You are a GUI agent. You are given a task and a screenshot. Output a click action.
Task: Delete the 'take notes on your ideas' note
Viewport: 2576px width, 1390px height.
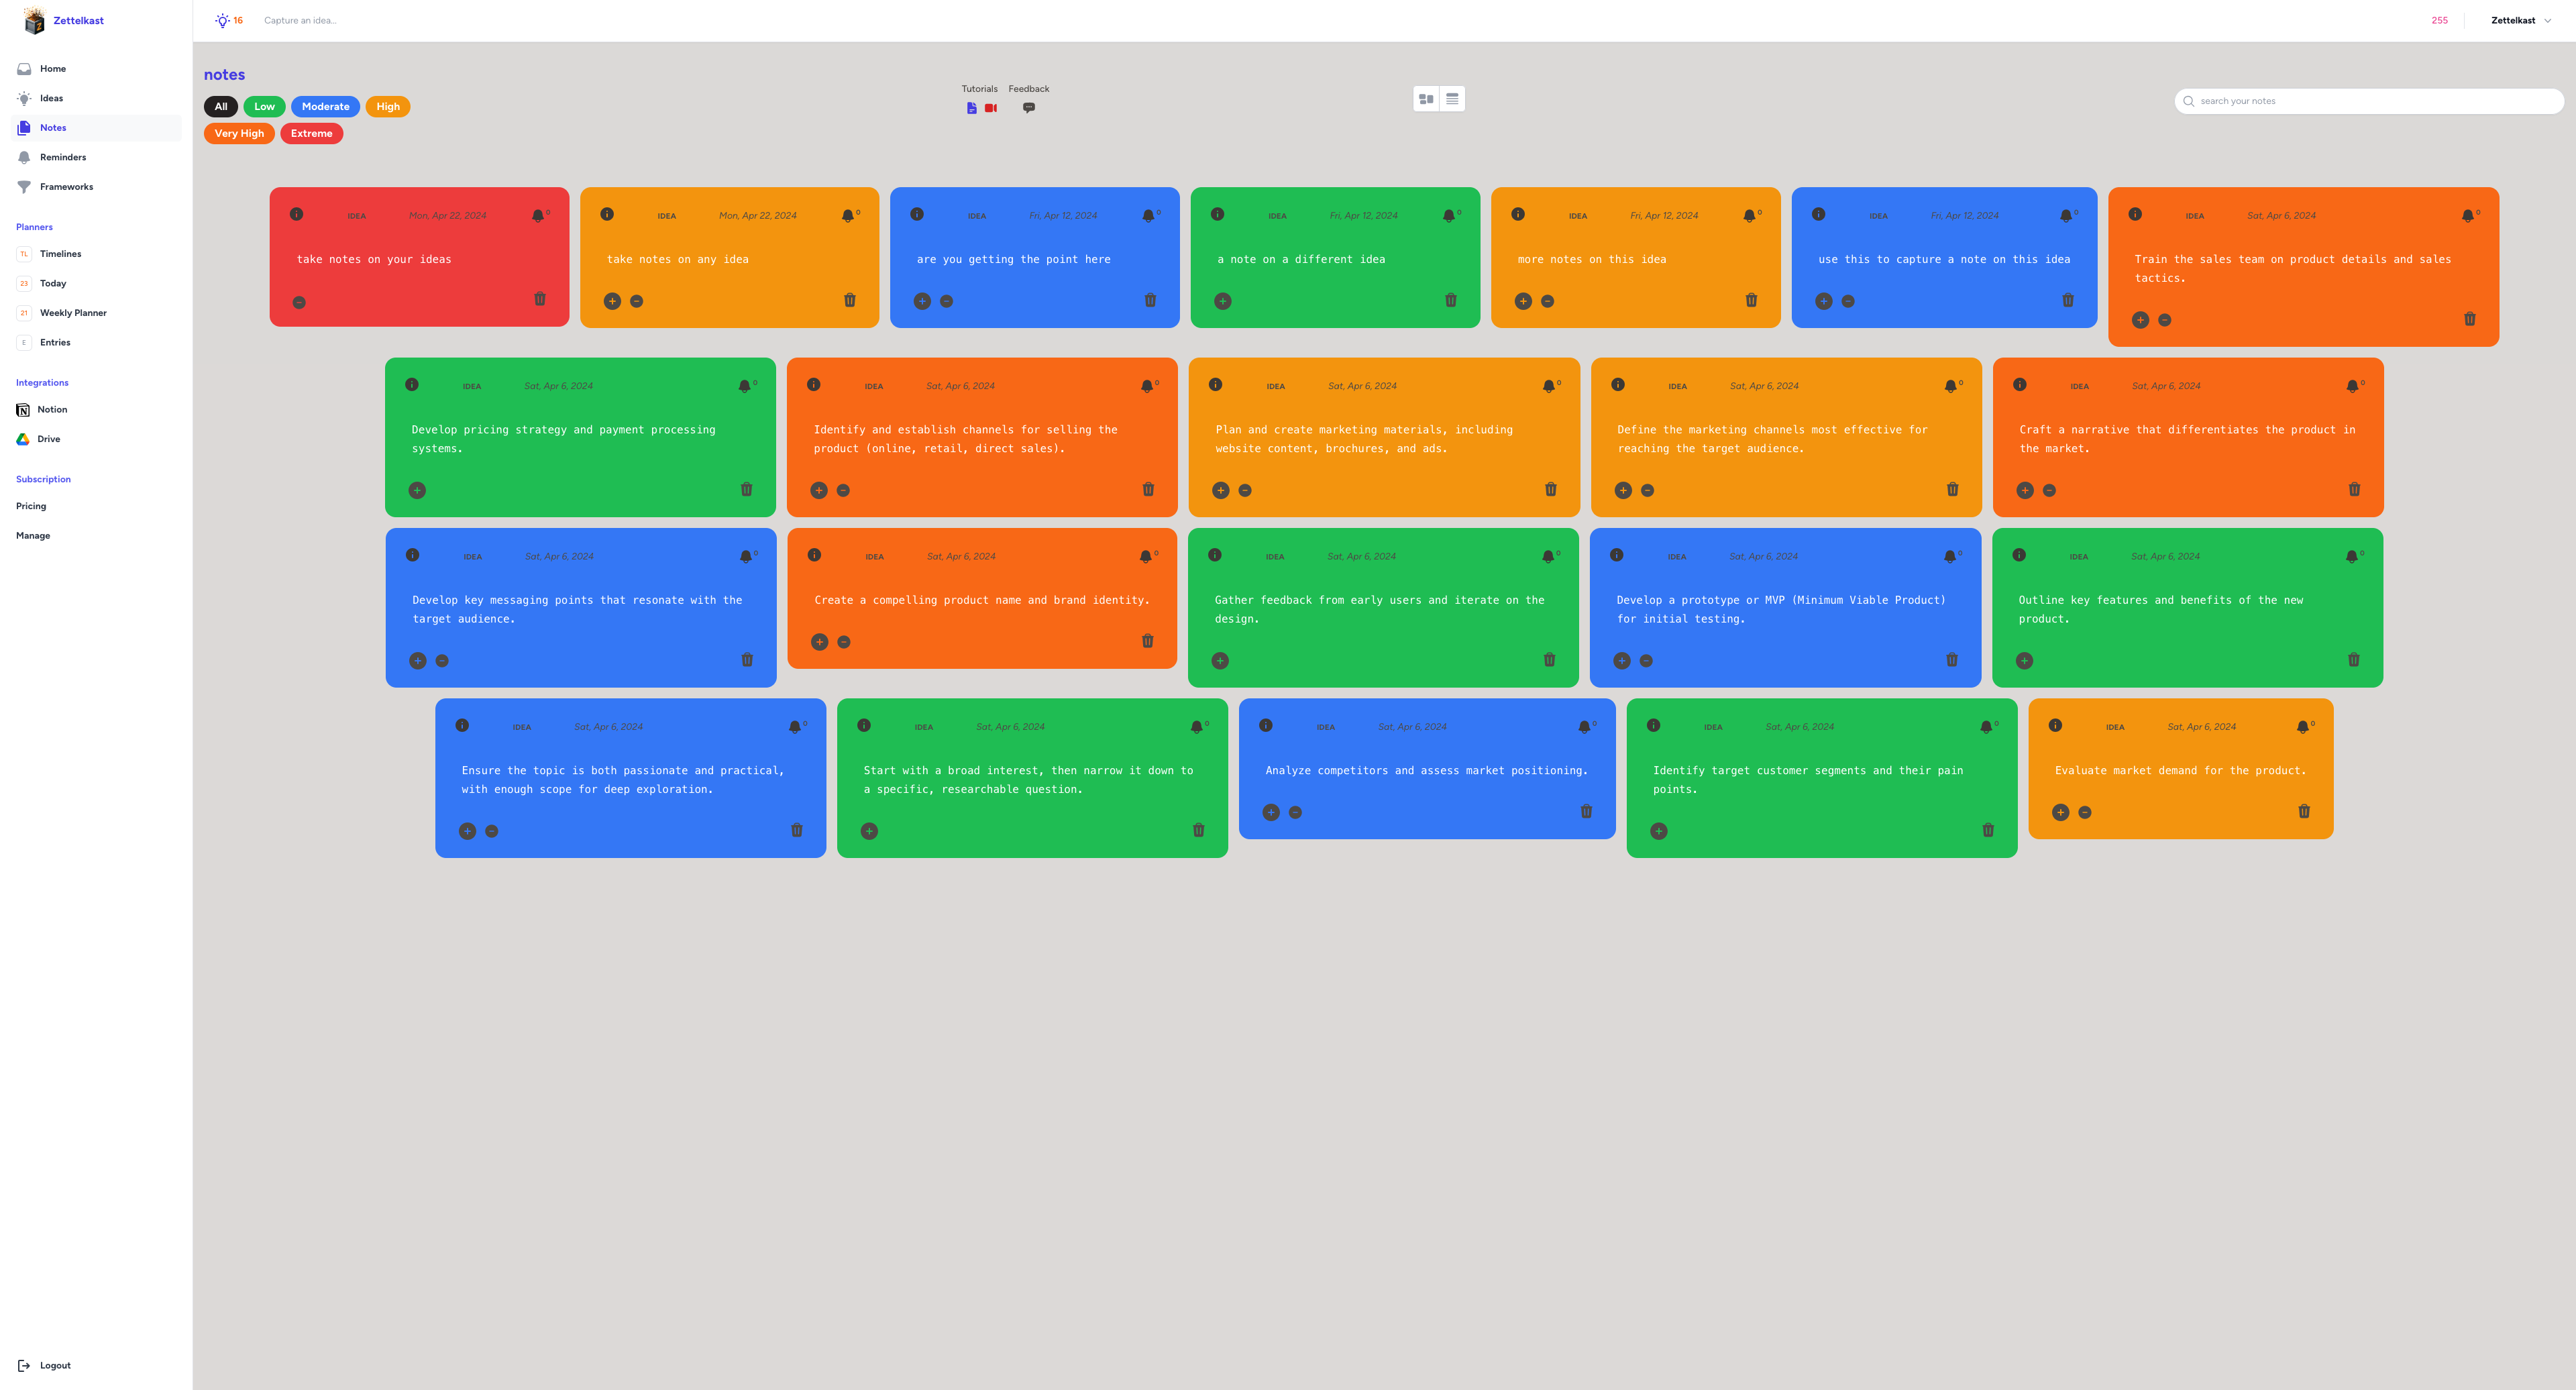point(540,299)
